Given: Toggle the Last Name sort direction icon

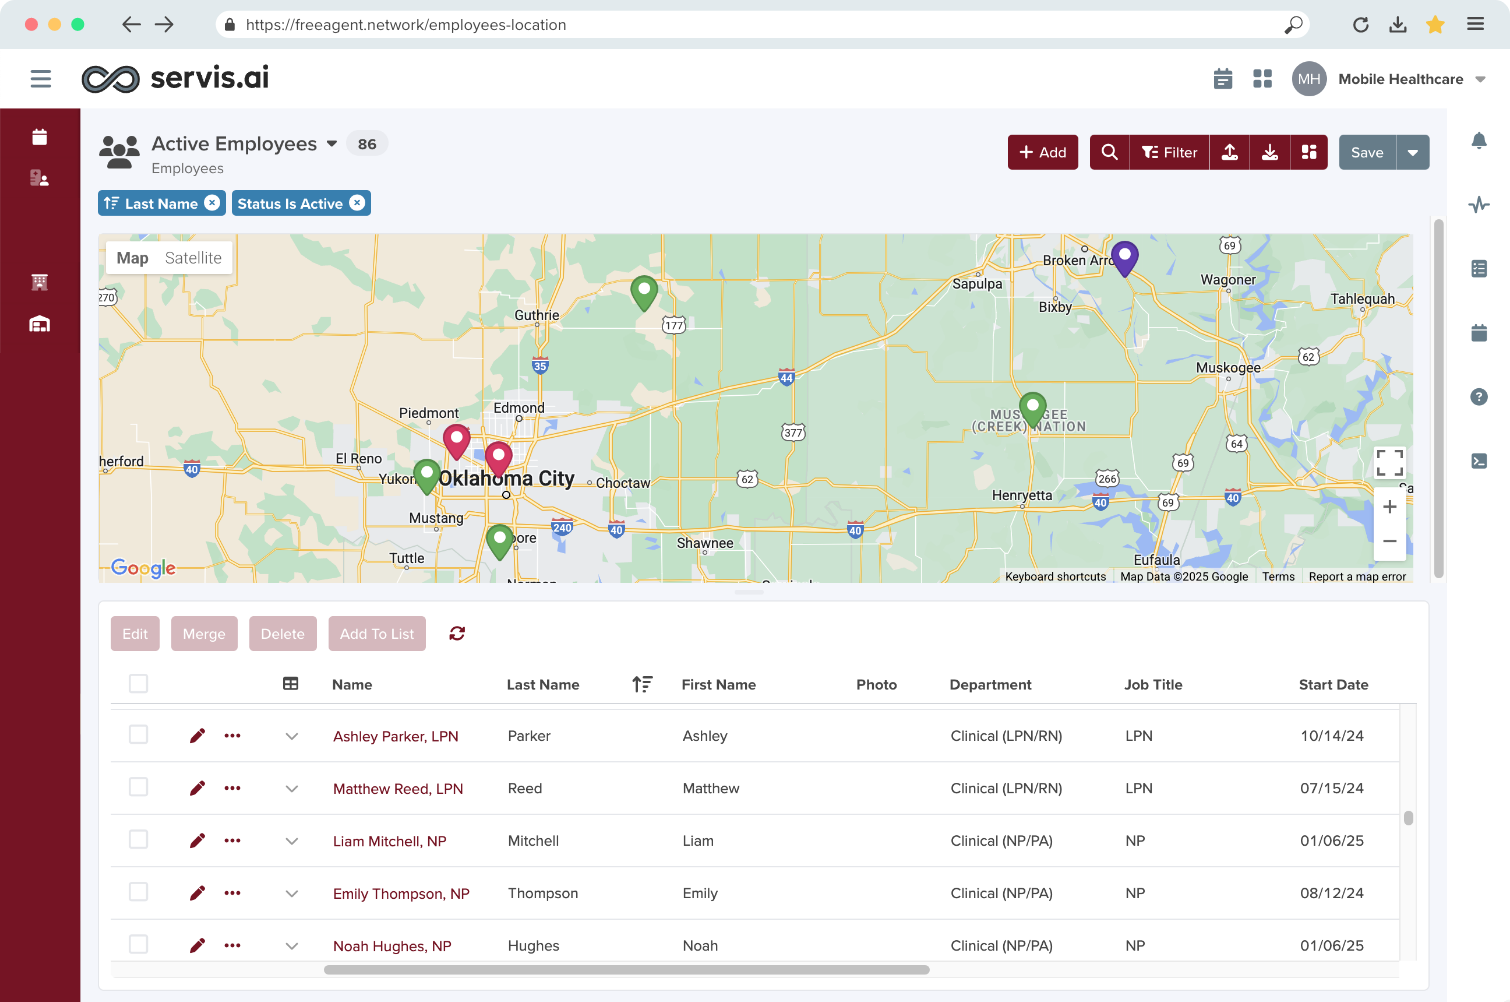Looking at the screenshot, I should click(x=642, y=684).
